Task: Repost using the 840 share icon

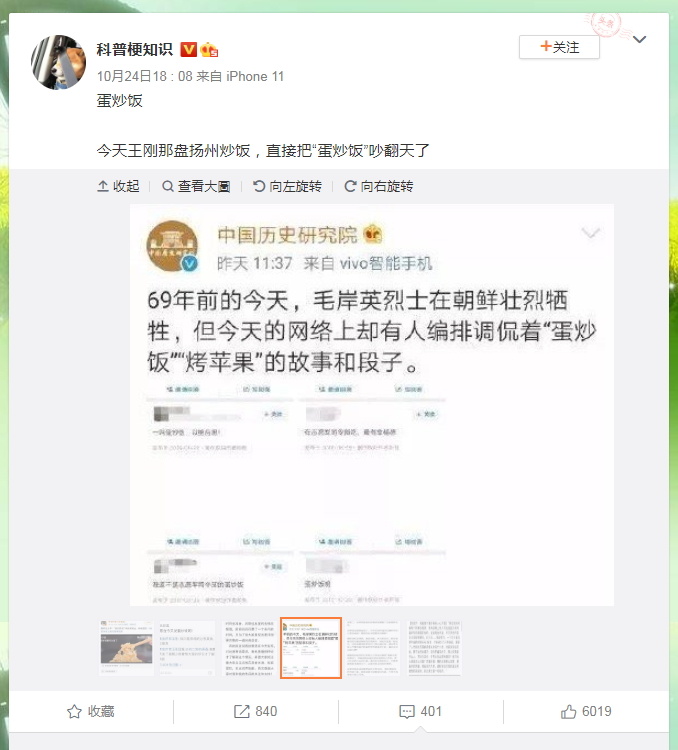Action: point(256,711)
